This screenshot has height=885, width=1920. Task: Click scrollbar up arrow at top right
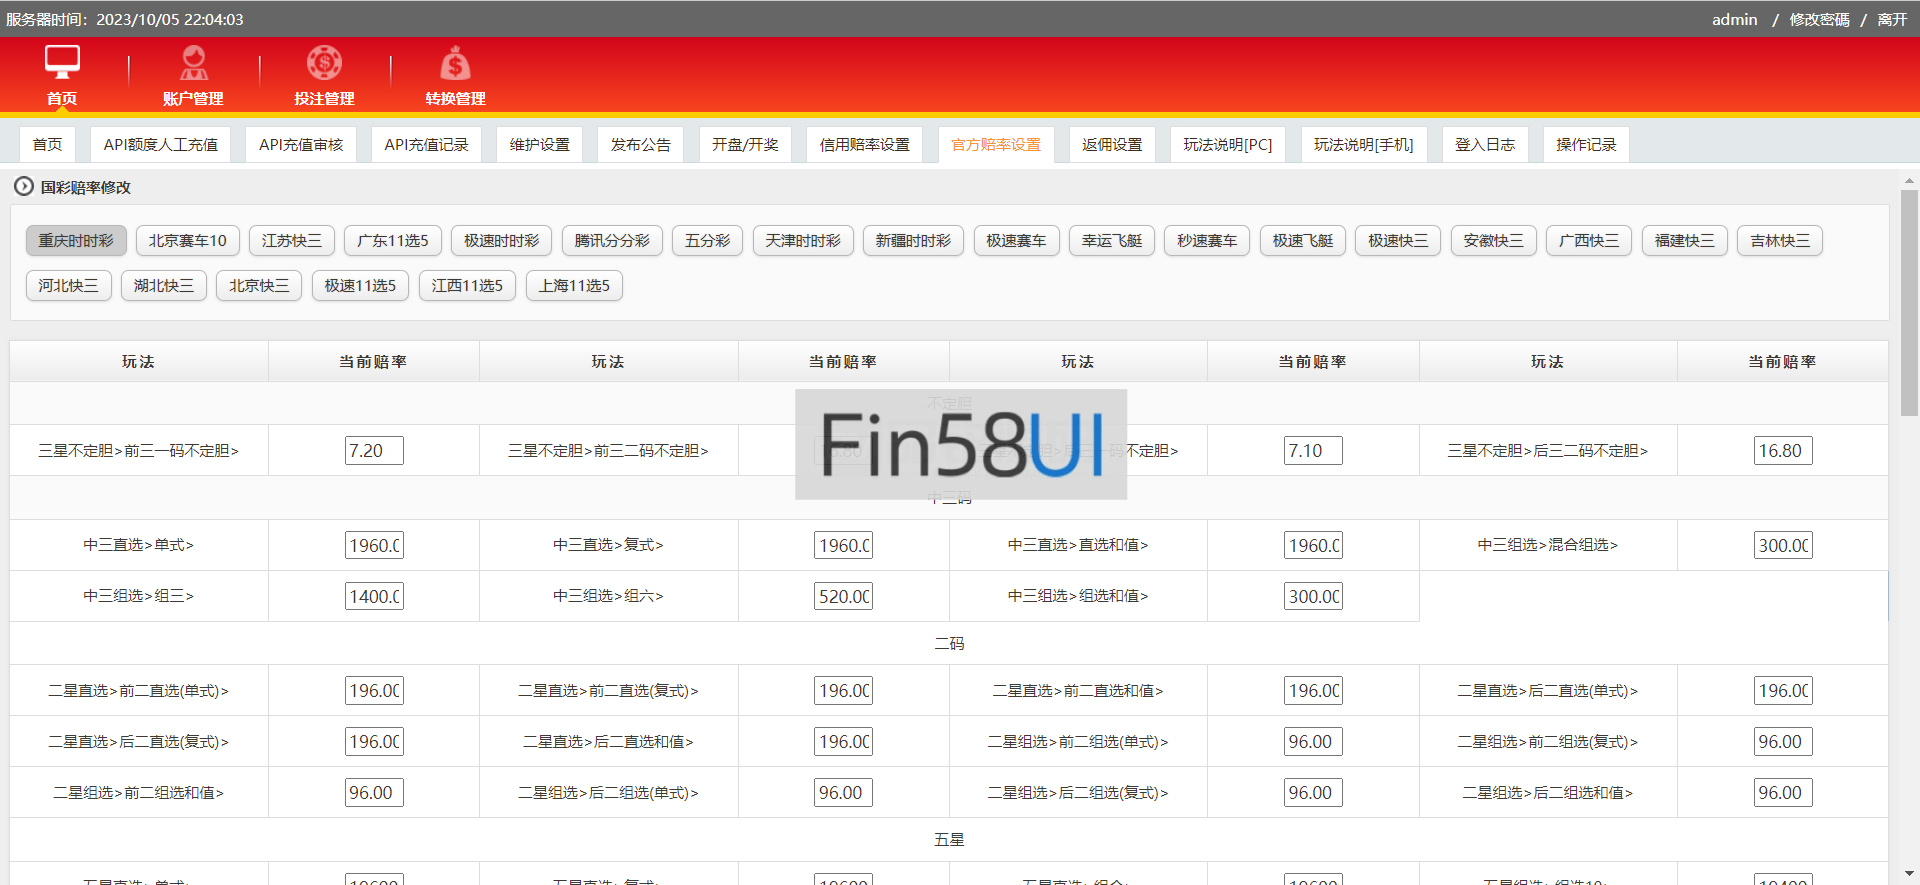tap(1909, 181)
